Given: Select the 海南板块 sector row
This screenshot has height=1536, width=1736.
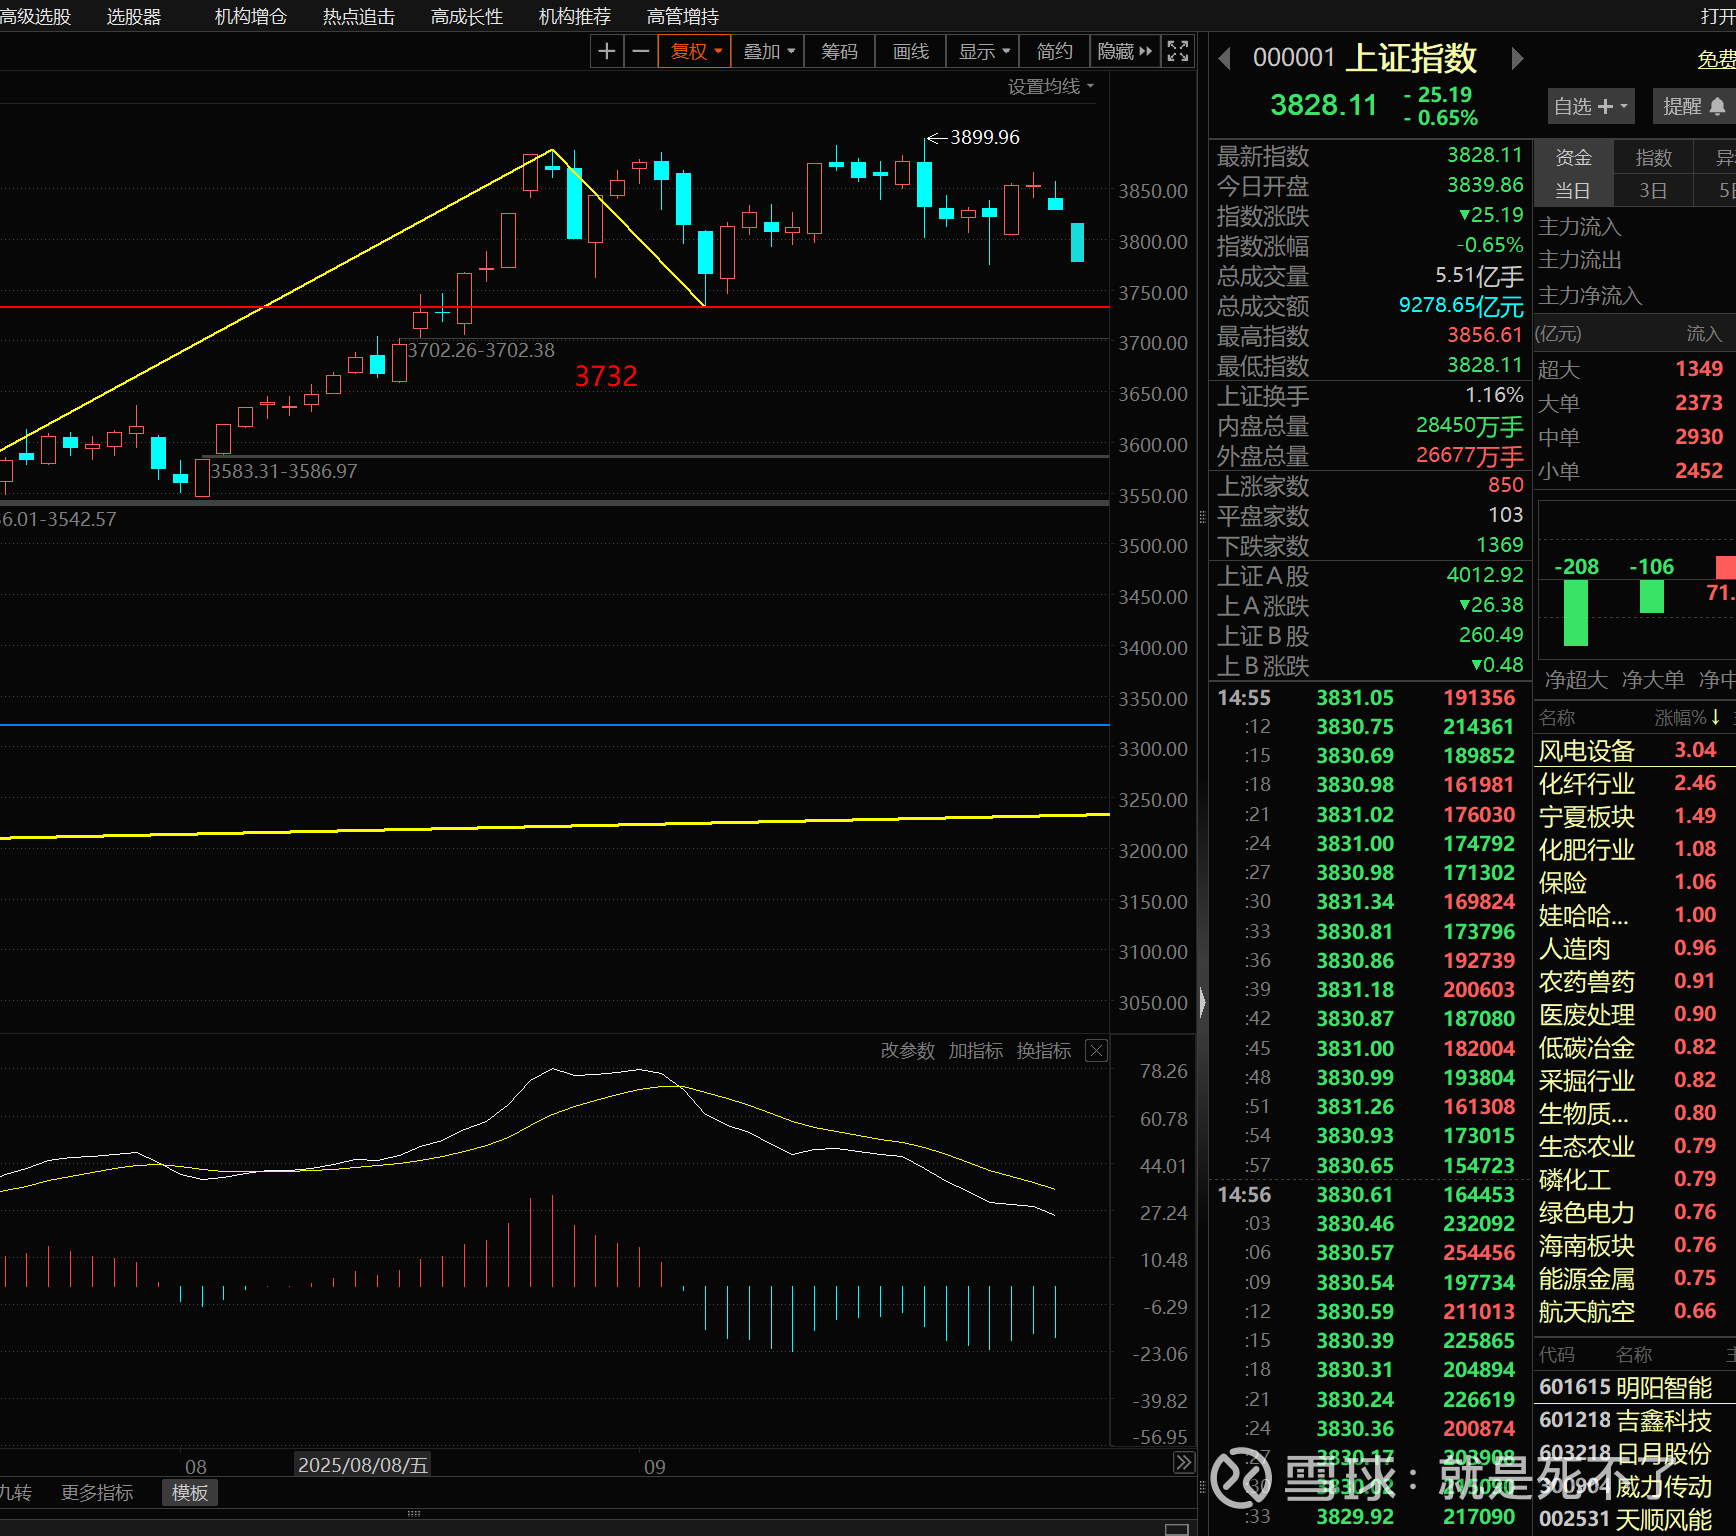Looking at the screenshot, I should tap(1634, 1245).
